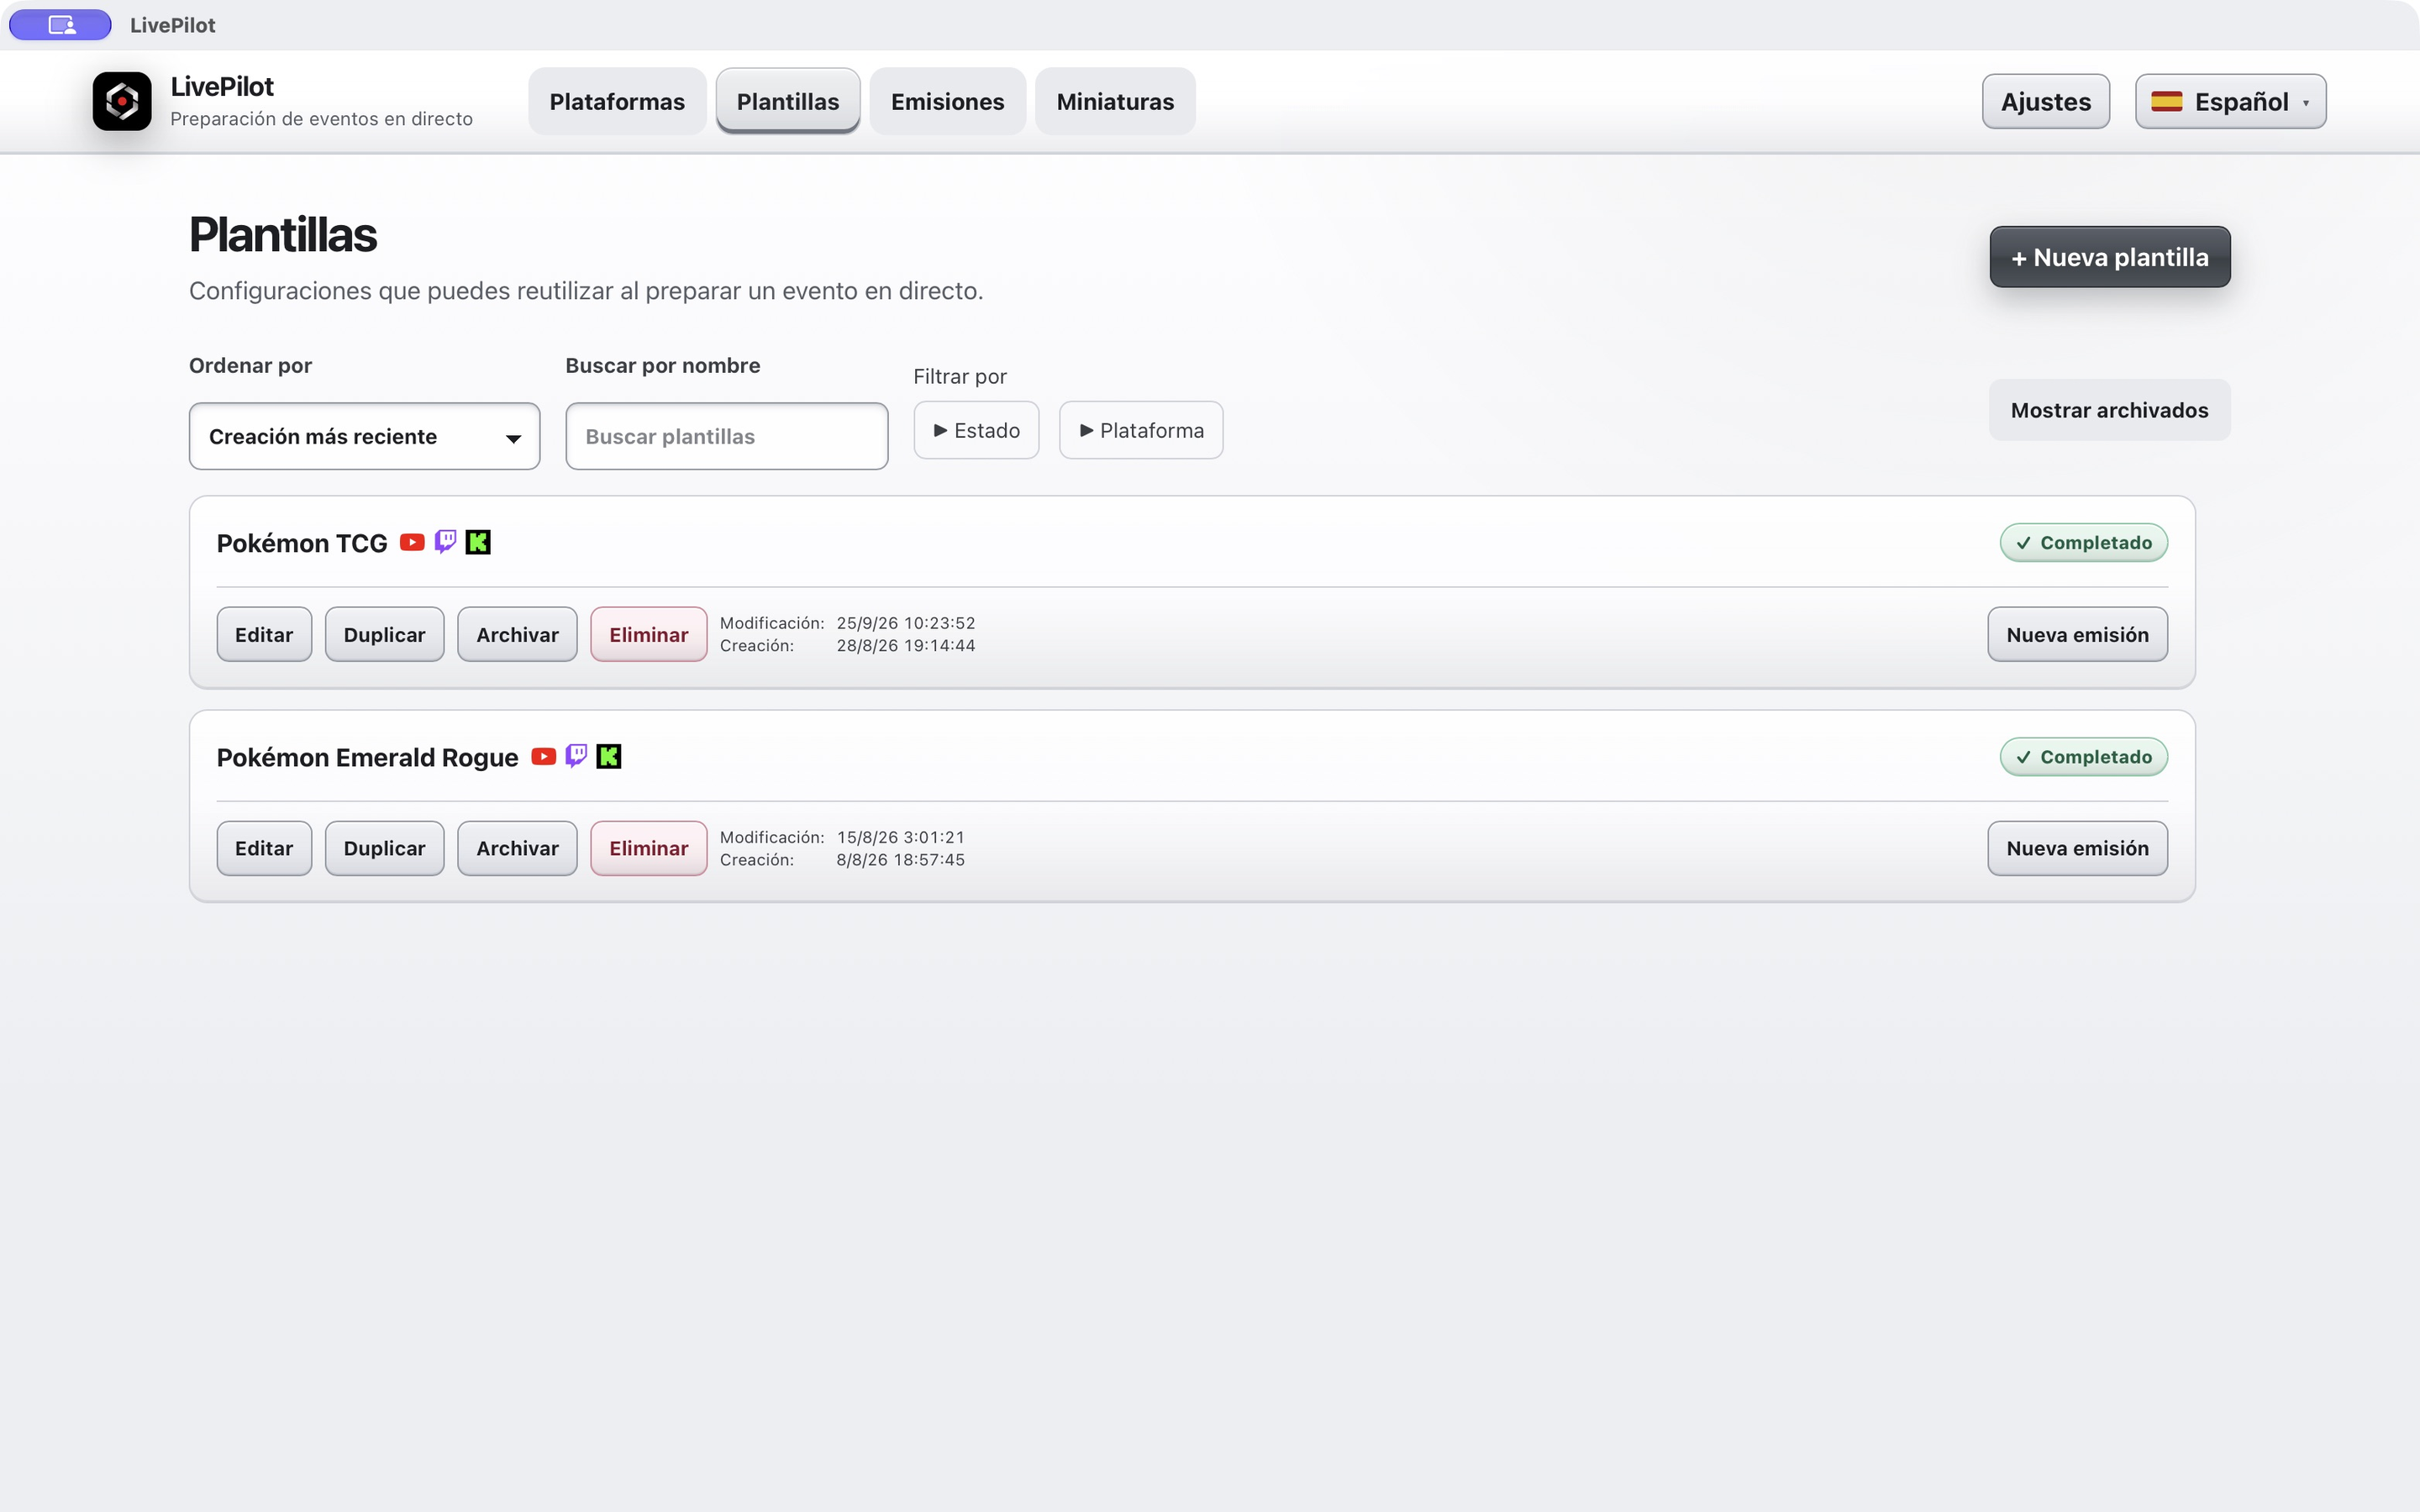Toggle Mostrar archivados
The image size is (2420, 1512).
[2109, 410]
